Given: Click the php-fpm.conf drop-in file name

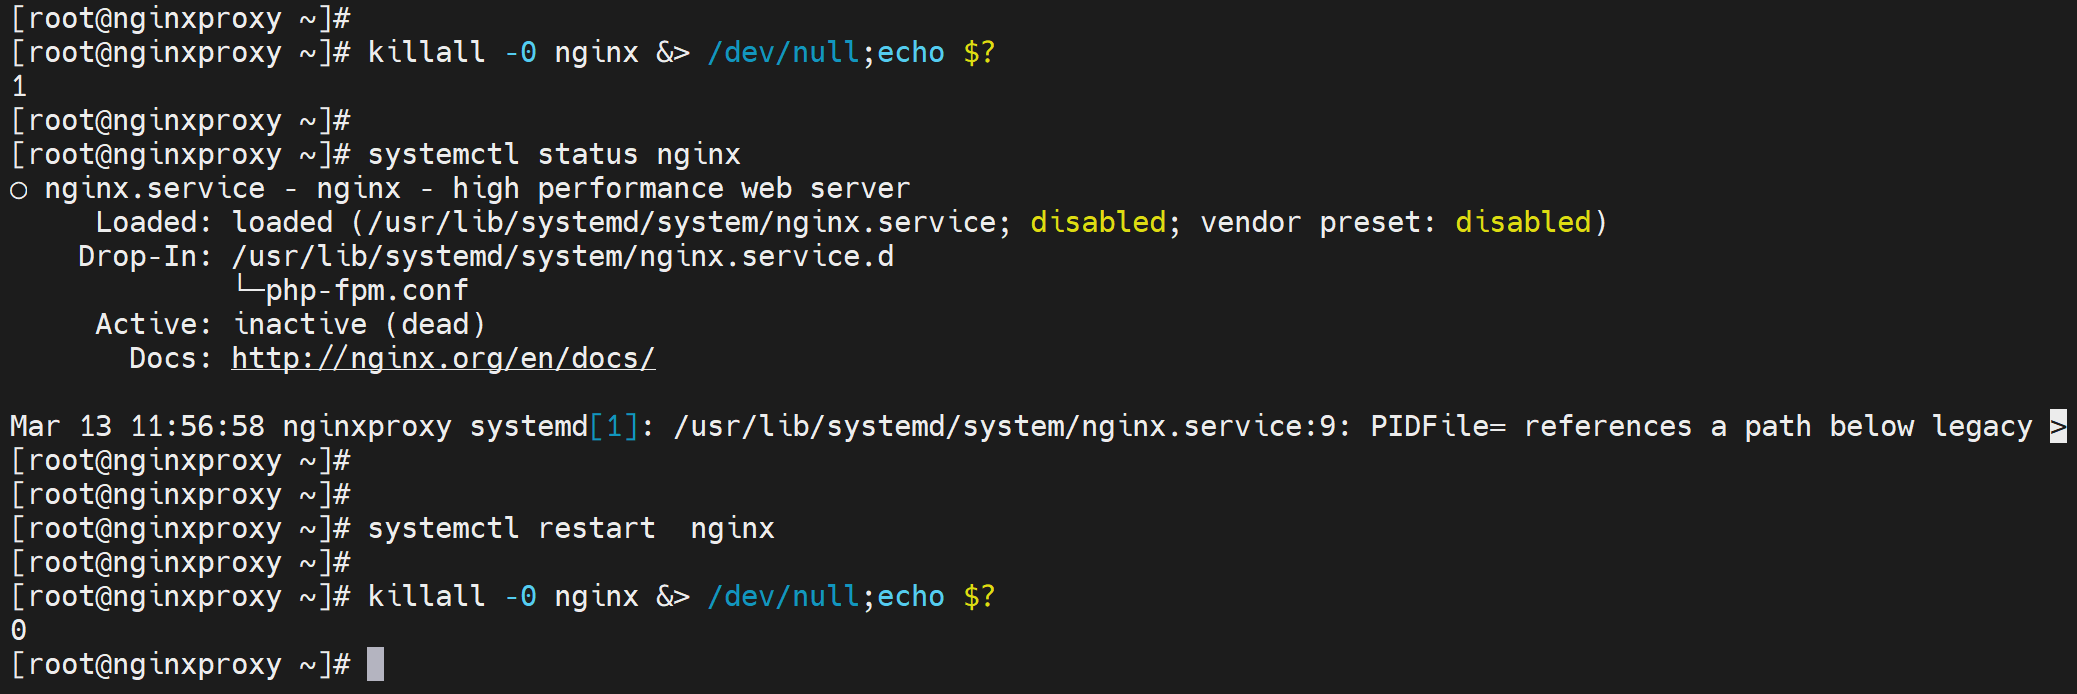Looking at the screenshot, I should pyautogui.click(x=367, y=291).
